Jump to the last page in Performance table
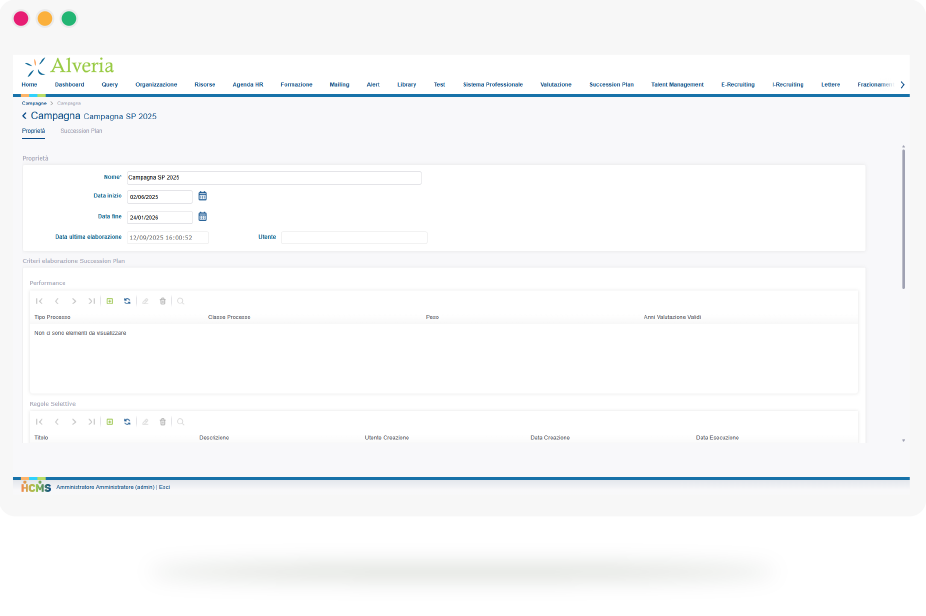 click(x=91, y=300)
